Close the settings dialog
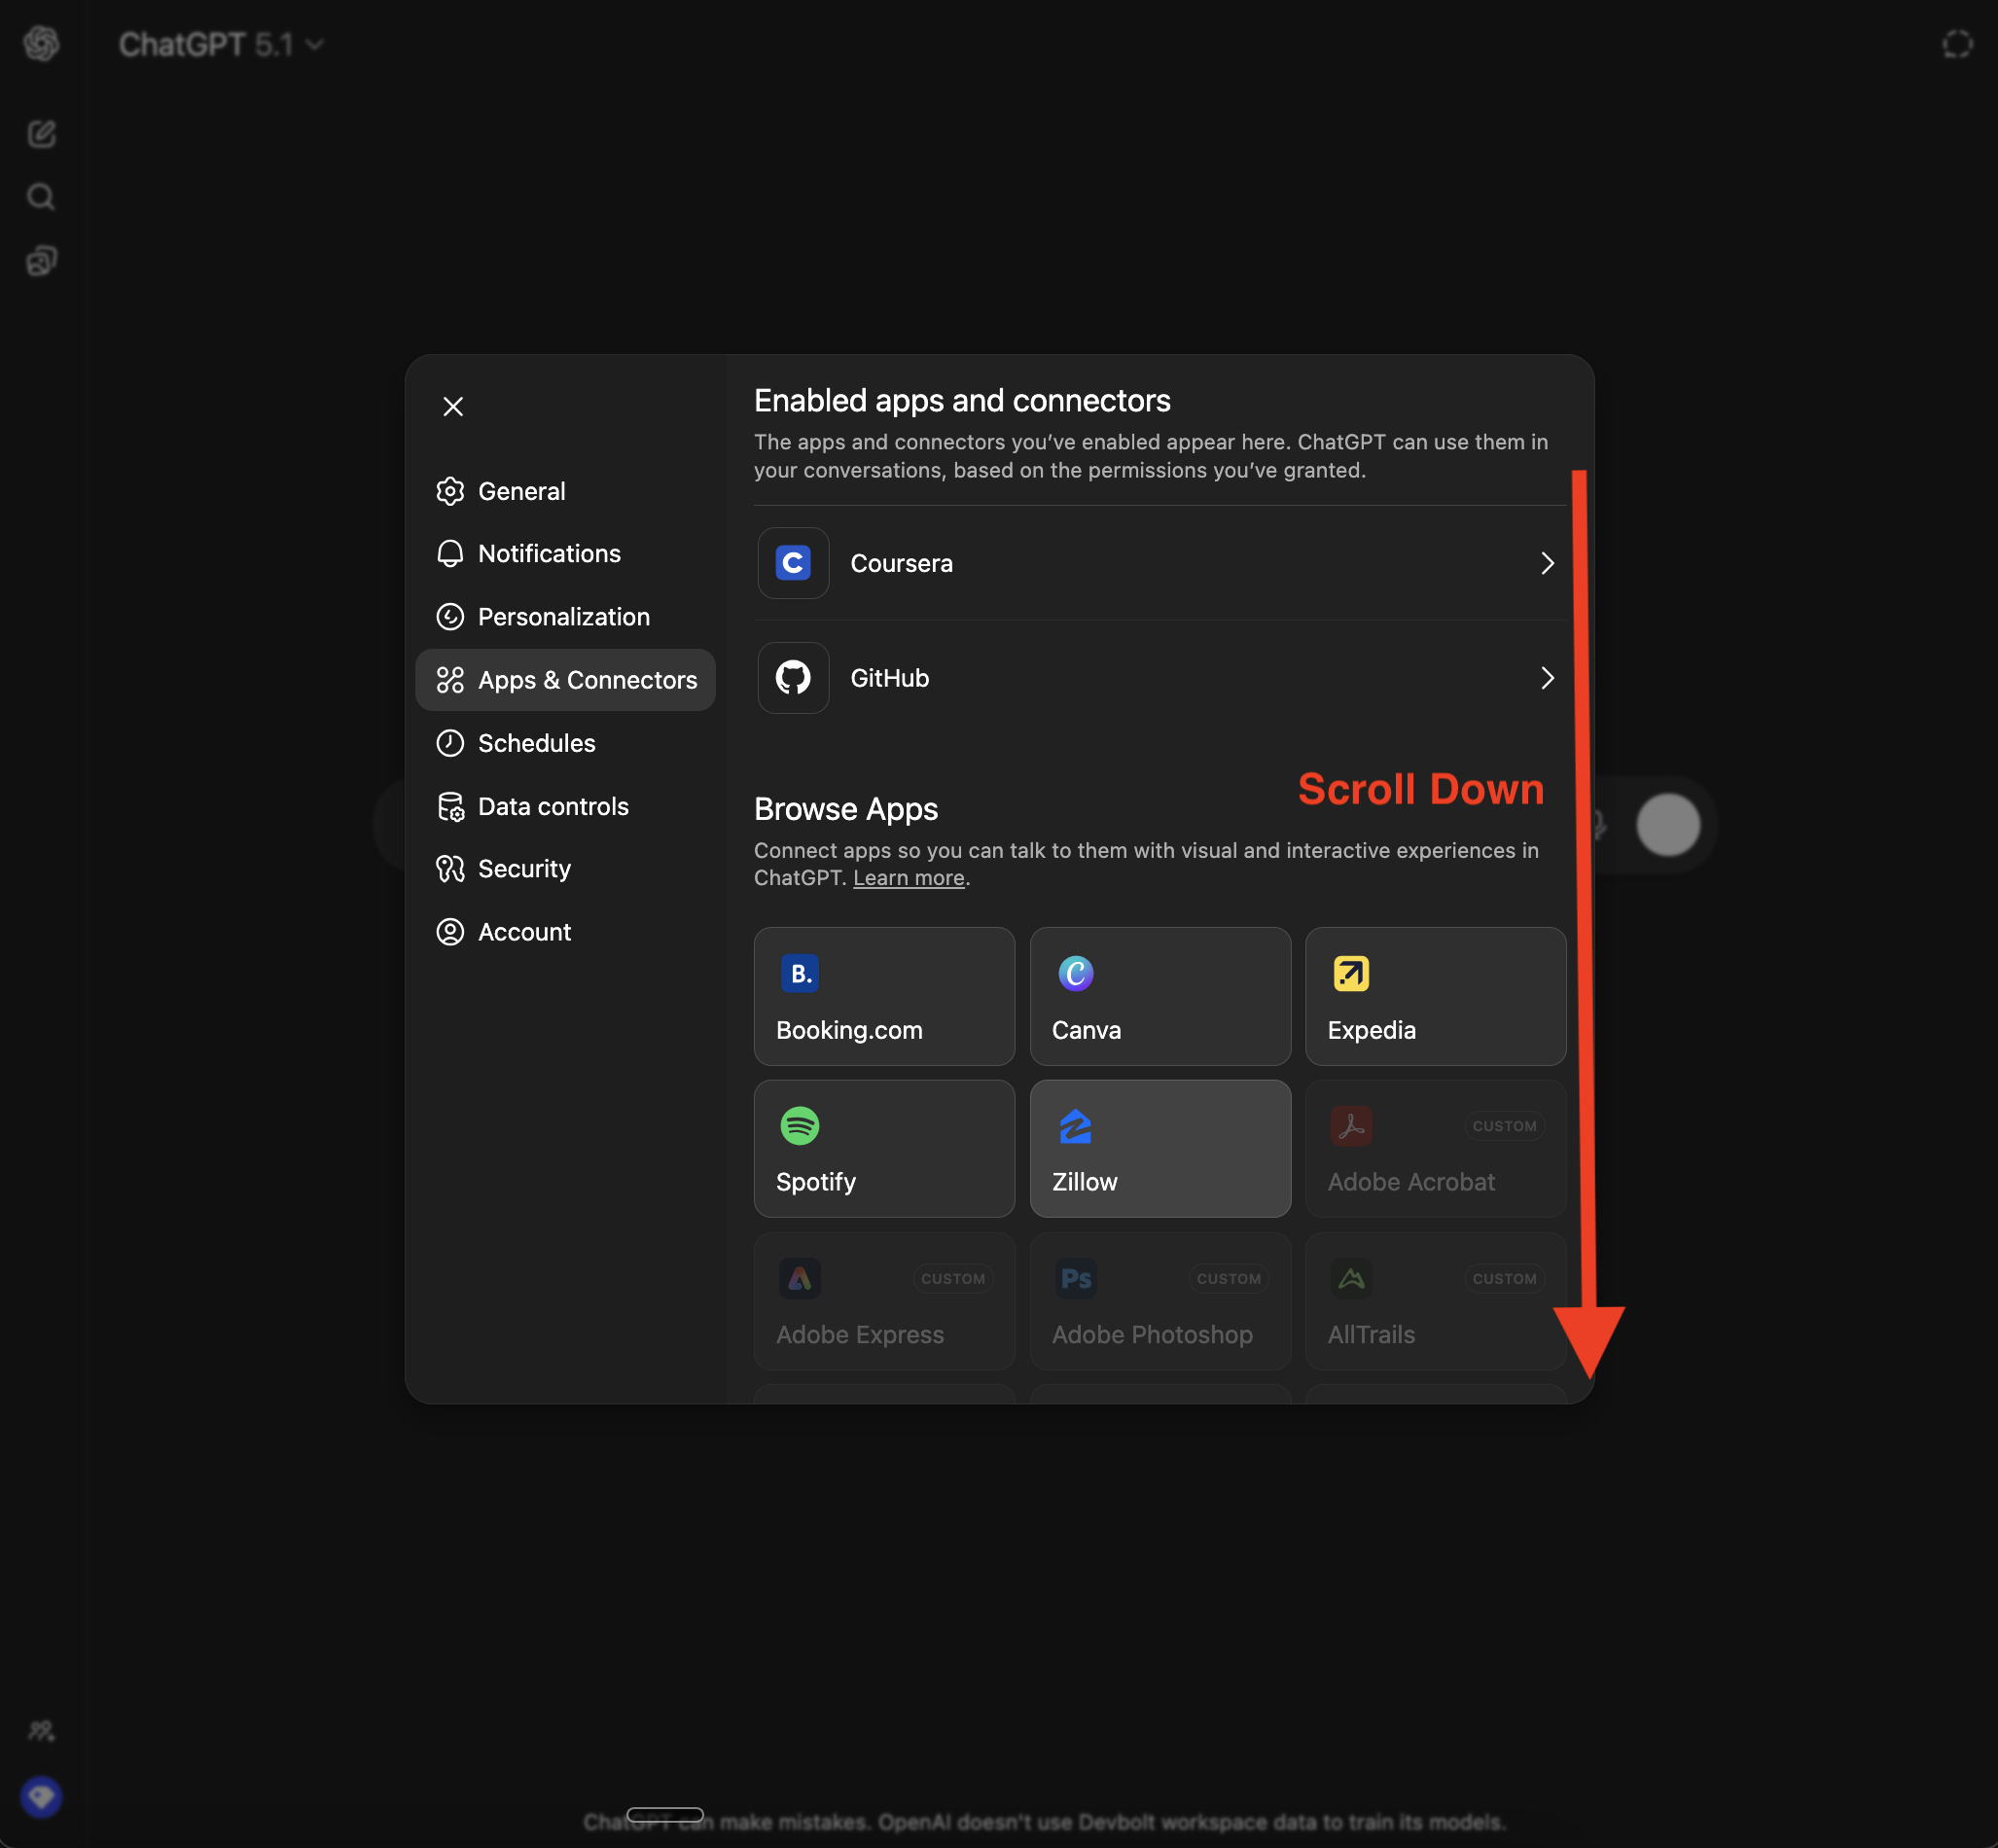 [453, 406]
